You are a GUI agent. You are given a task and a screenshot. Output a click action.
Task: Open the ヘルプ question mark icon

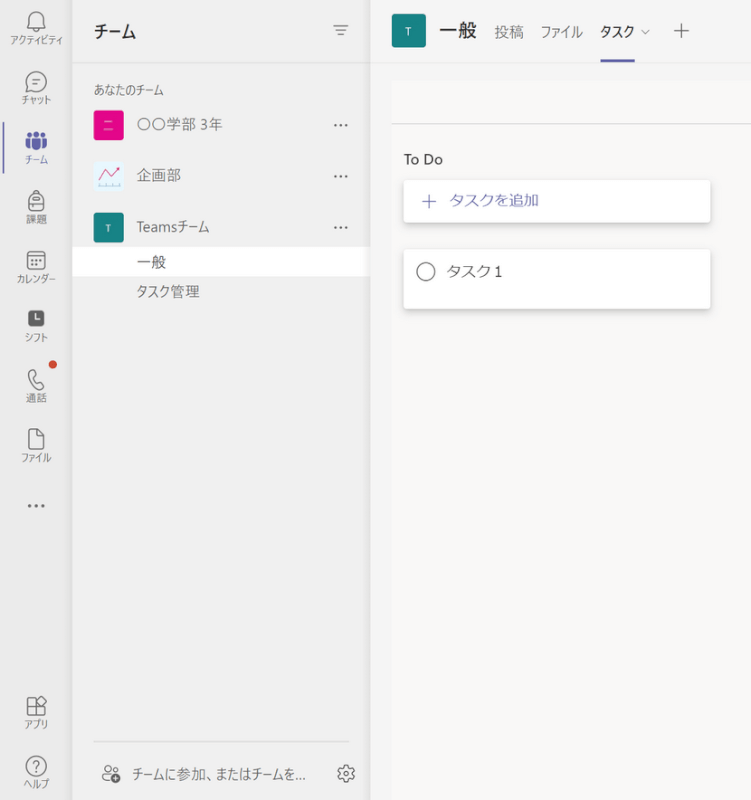[36, 766]
